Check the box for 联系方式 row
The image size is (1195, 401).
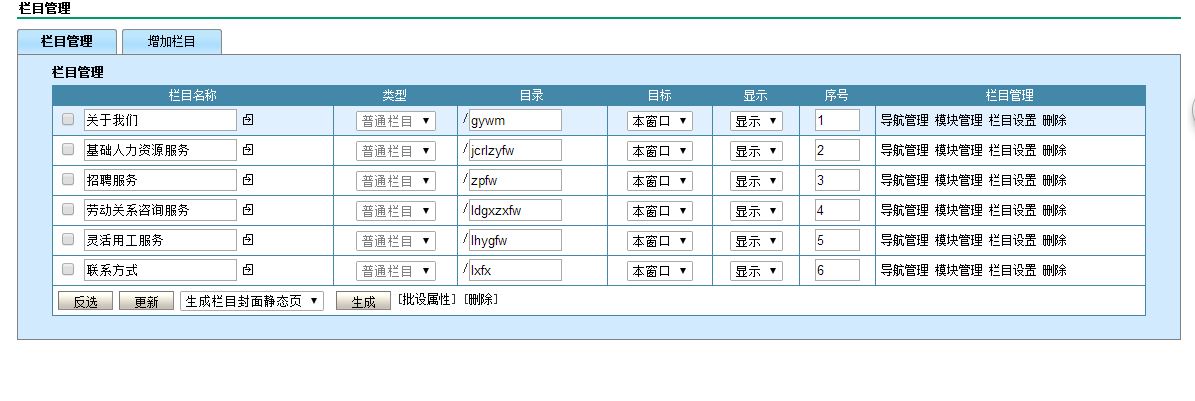(68, 270)
